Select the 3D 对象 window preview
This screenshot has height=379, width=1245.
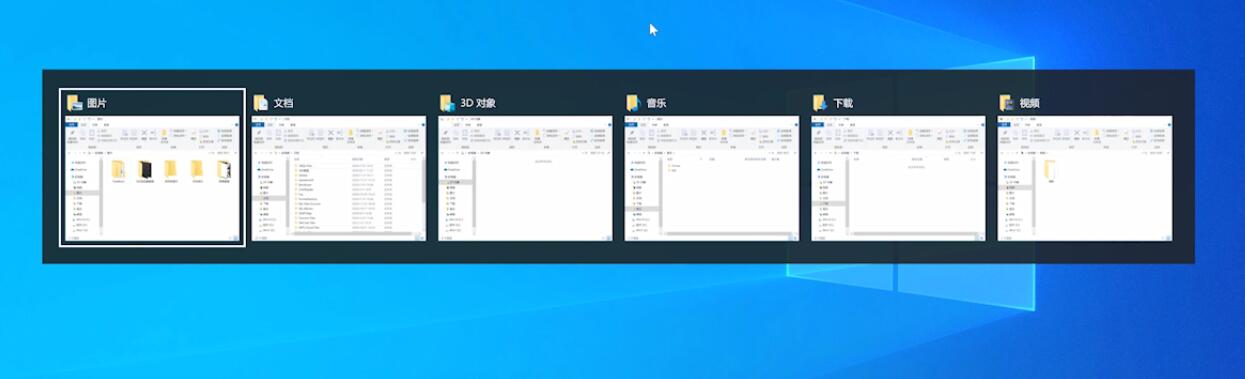coord(525,178)
